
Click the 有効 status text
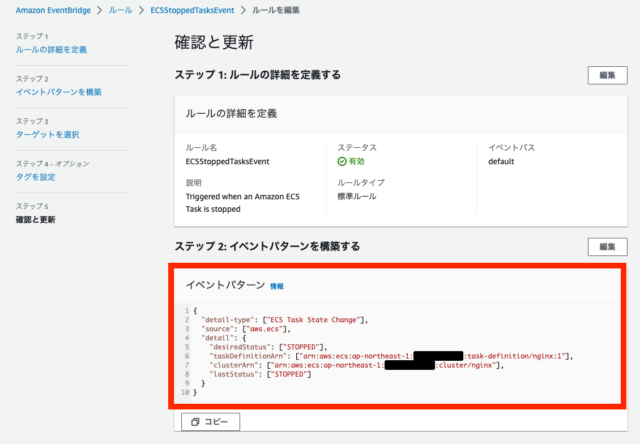357,162
